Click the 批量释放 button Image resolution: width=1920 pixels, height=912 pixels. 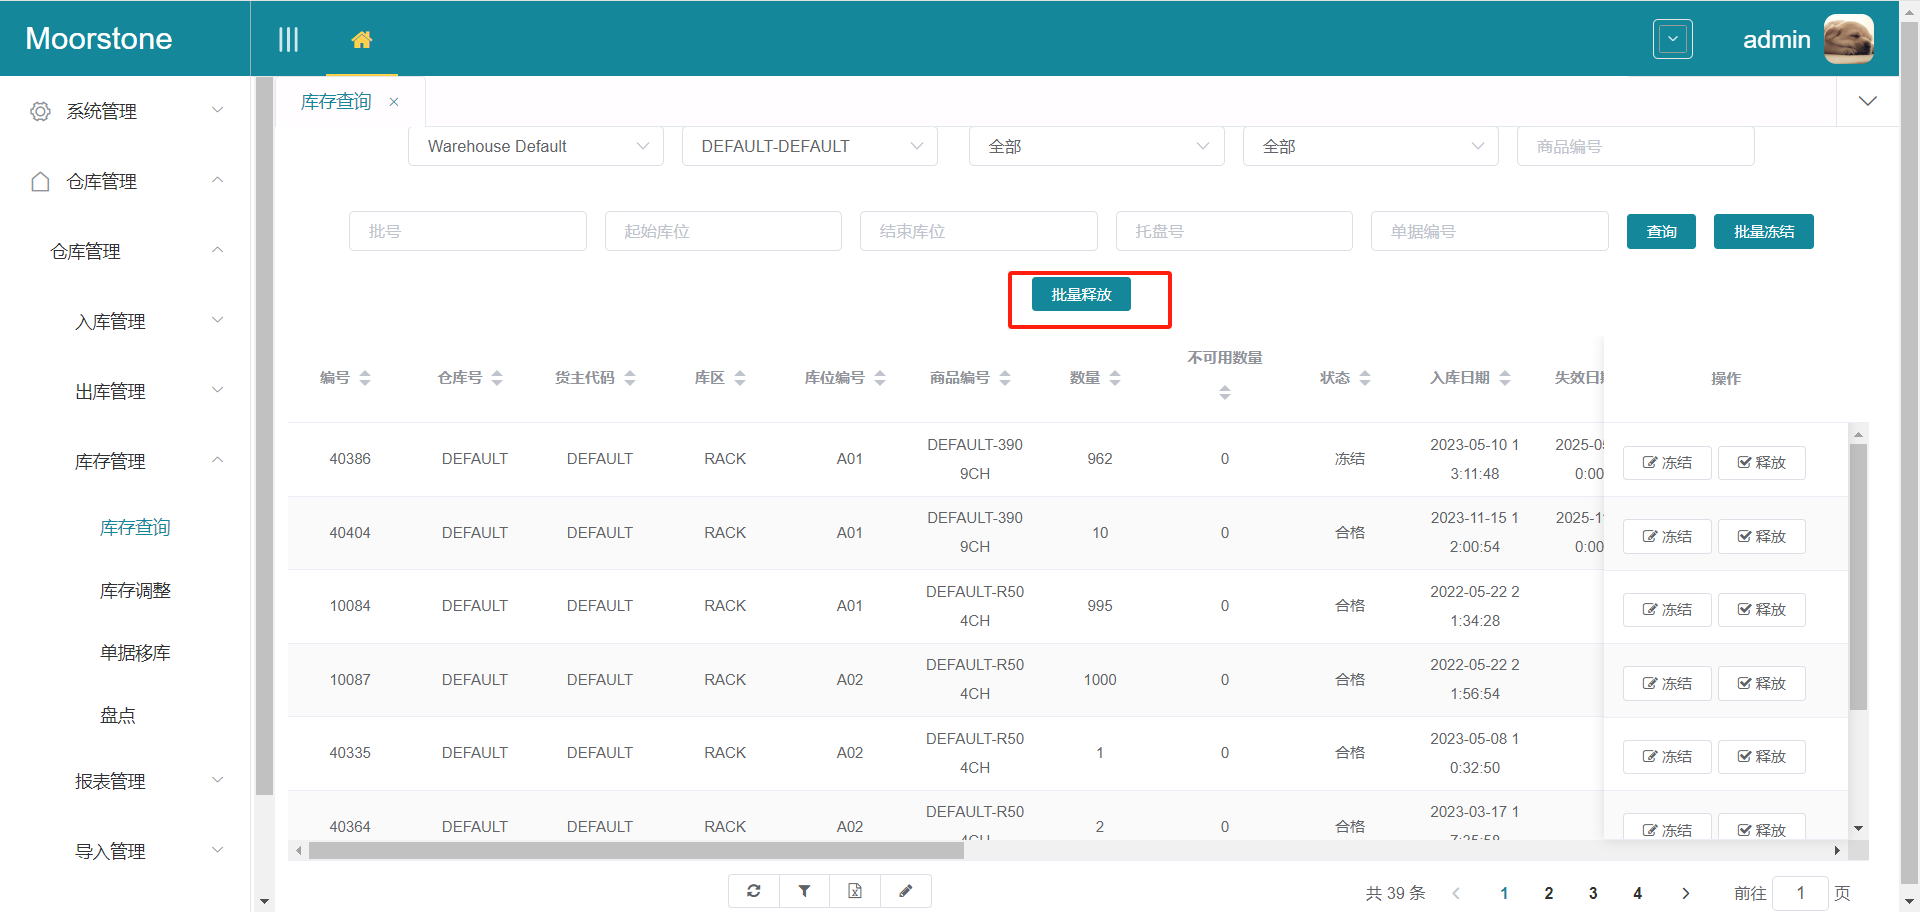click(1081, 293)
